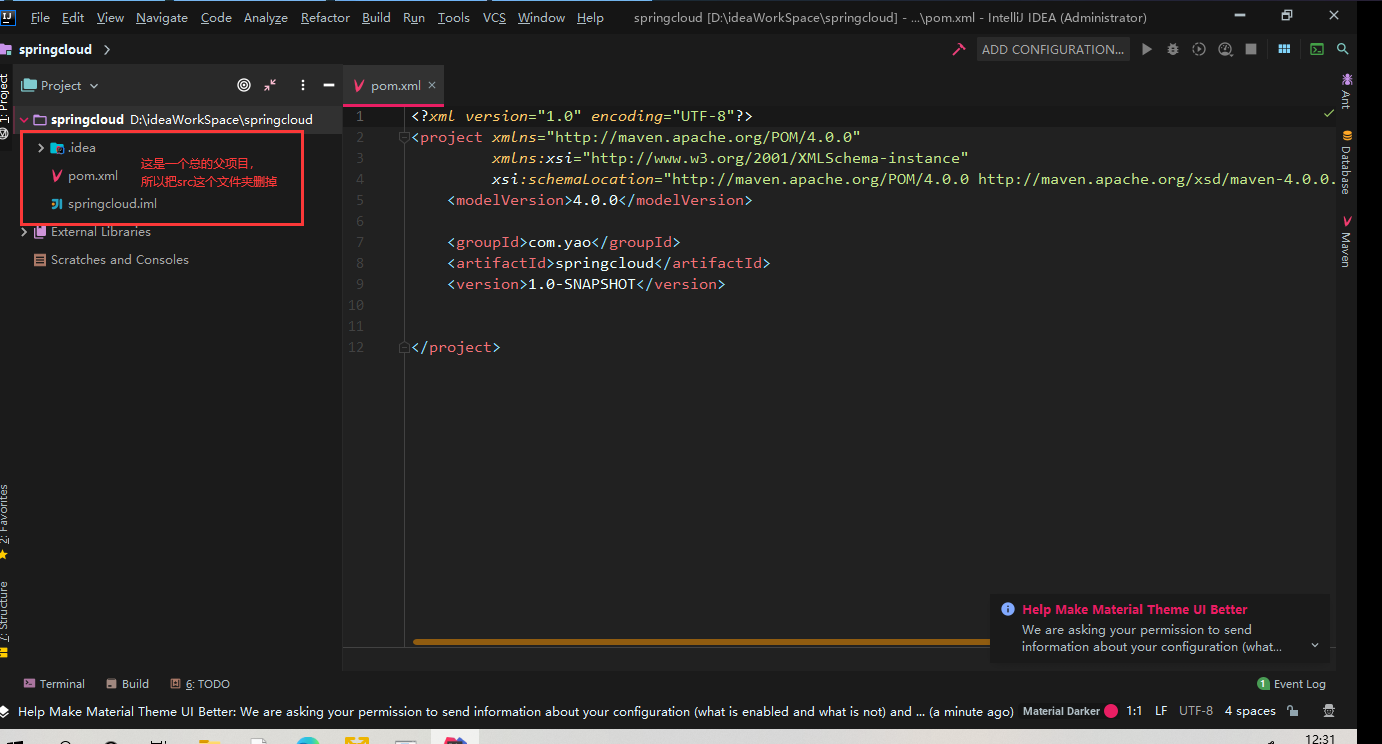Open the 2: Favorites side tab
Viewport: 1382px width, 744px height.
[5, 521]
